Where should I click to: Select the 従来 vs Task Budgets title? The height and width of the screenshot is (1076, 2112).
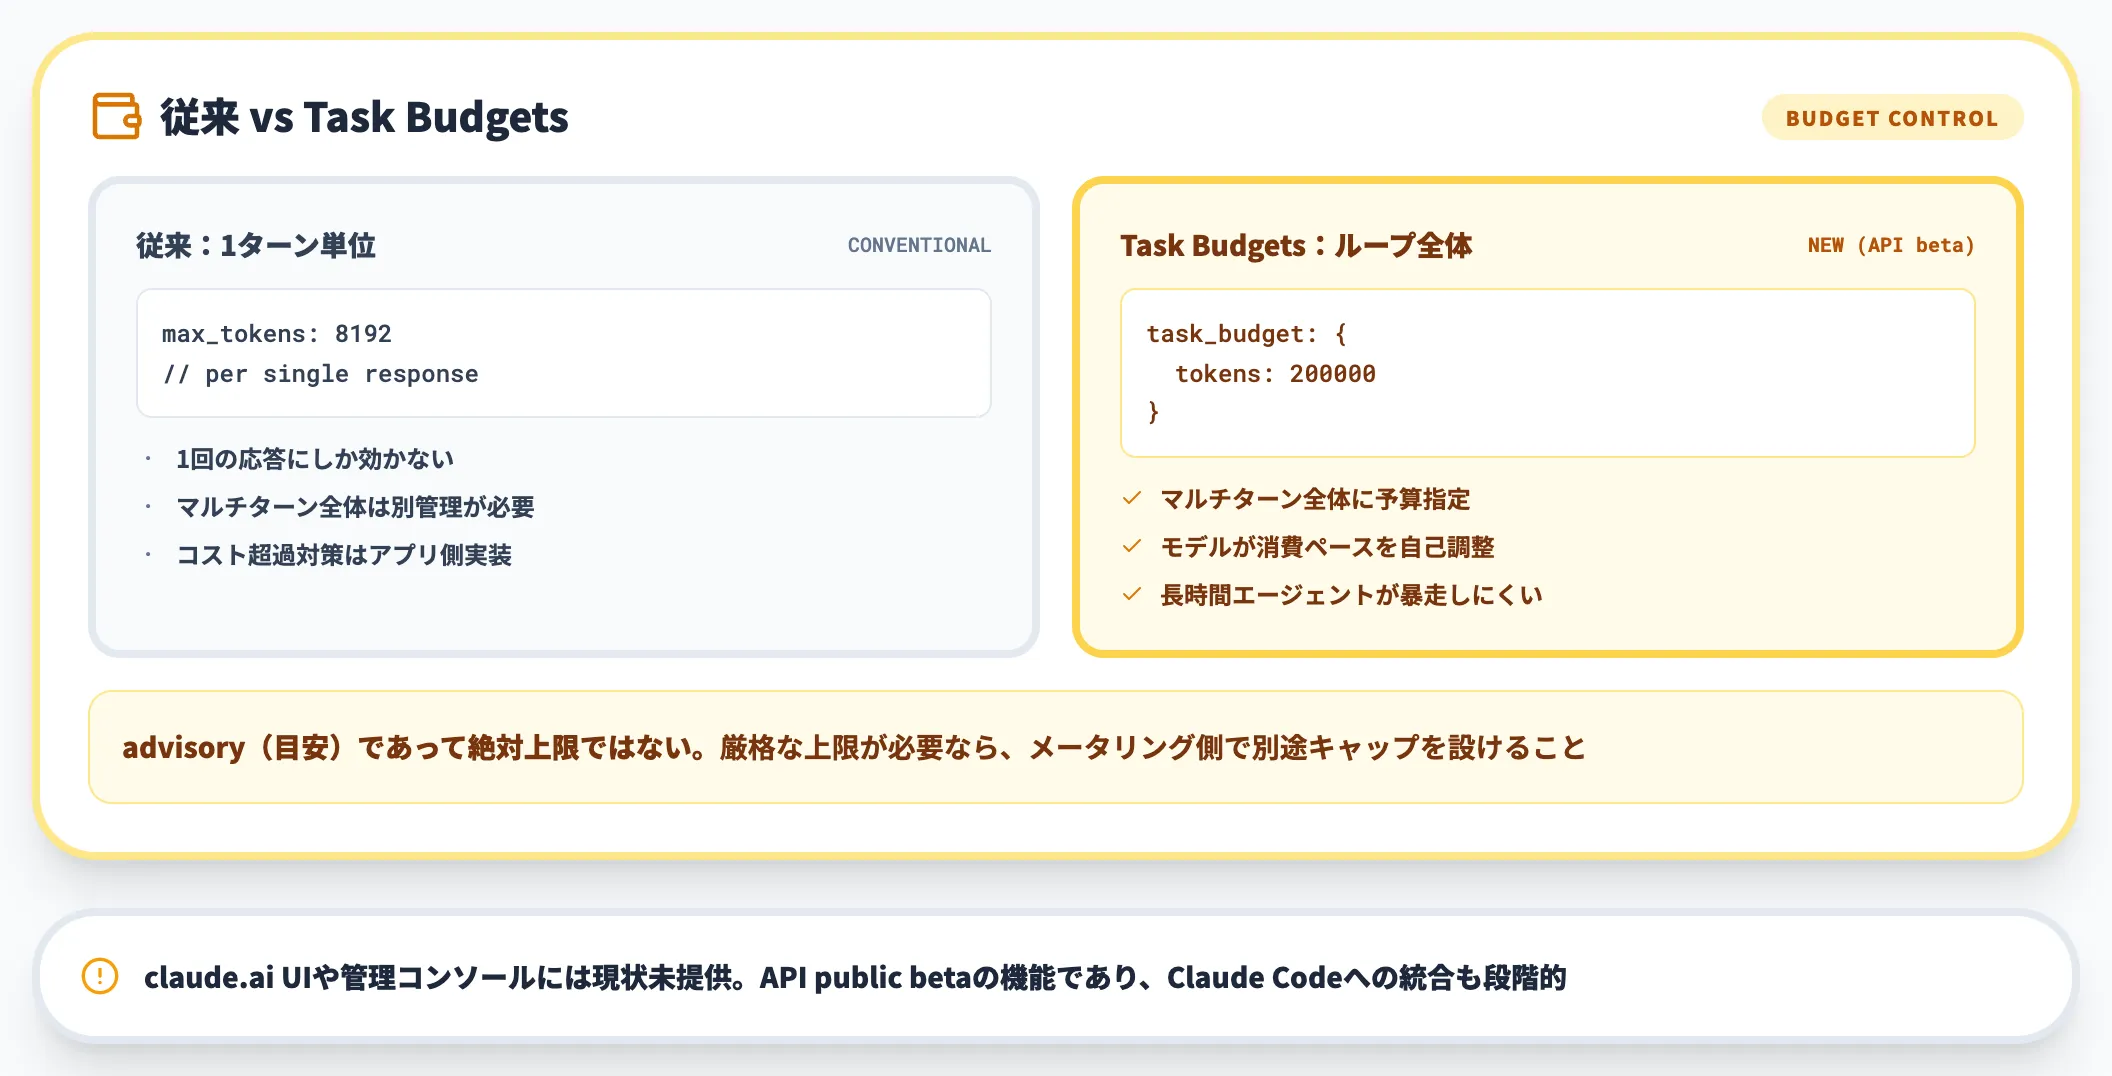click(365, 117)
